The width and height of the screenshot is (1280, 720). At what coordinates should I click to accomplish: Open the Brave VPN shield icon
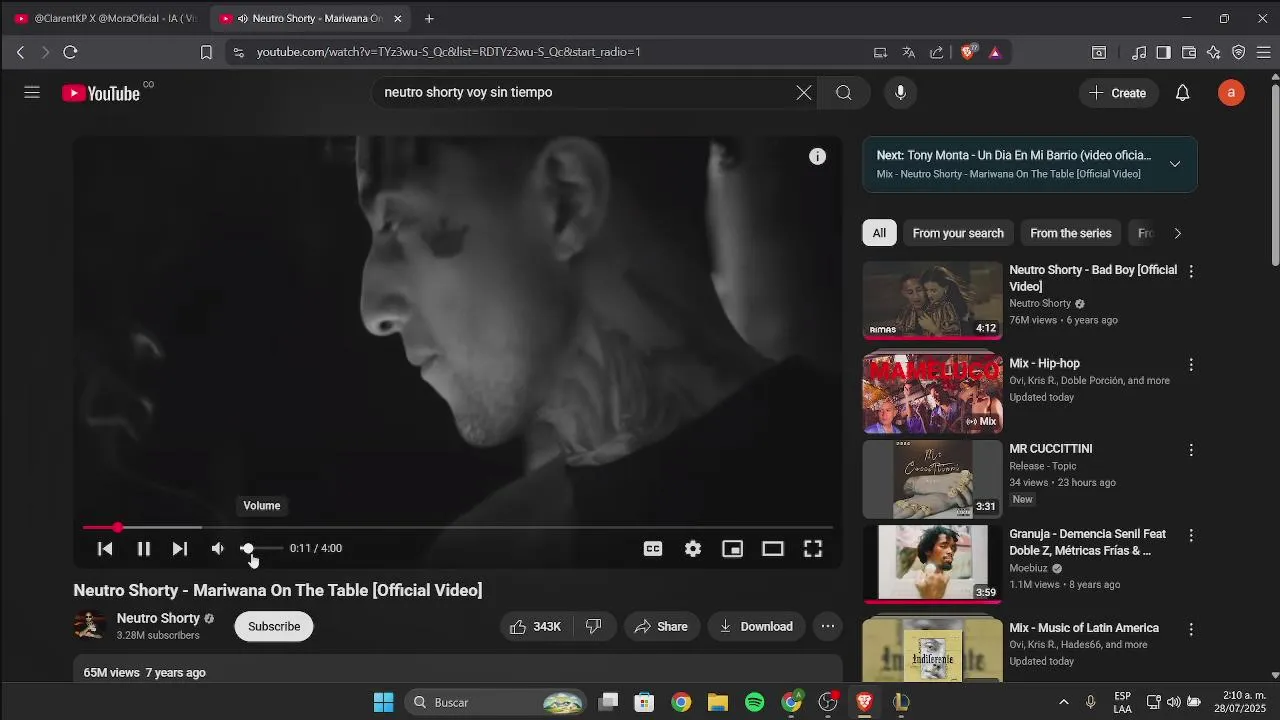click(1238, 52)
